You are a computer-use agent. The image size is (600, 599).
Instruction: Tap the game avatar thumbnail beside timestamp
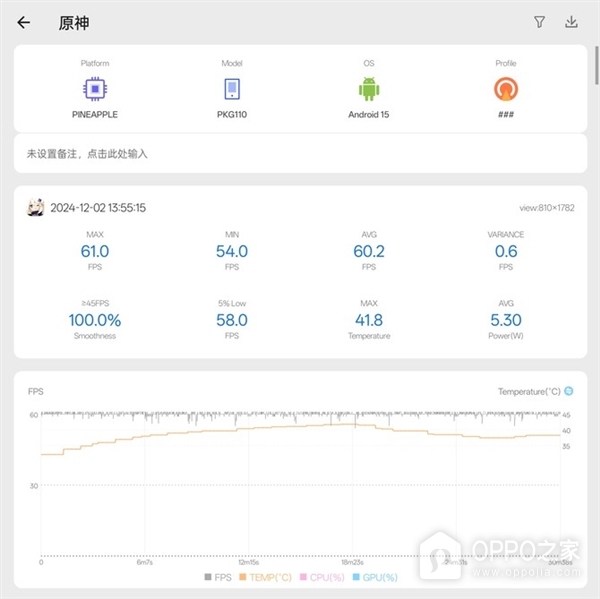pos(36,207)
